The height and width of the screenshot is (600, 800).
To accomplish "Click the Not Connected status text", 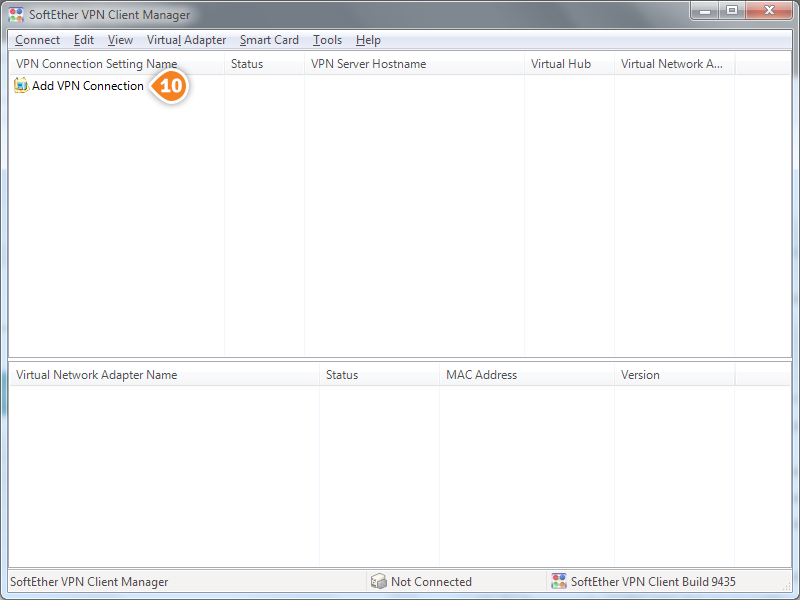I will click(431, 582).
